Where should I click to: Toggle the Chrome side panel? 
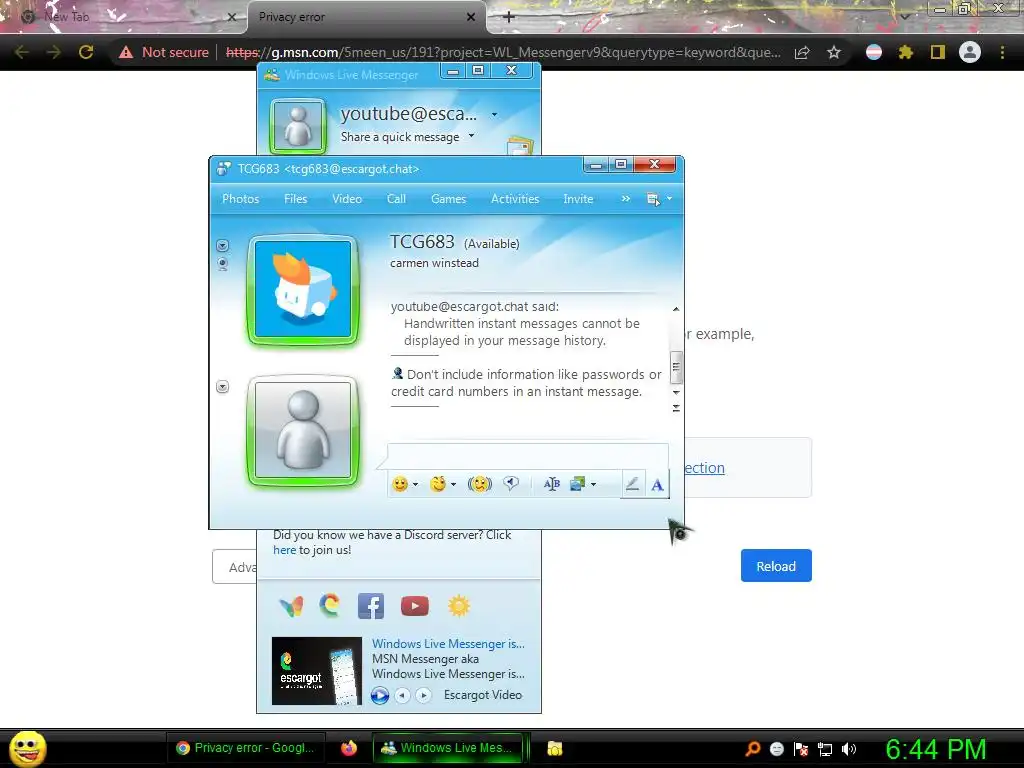tap(938, 52)
